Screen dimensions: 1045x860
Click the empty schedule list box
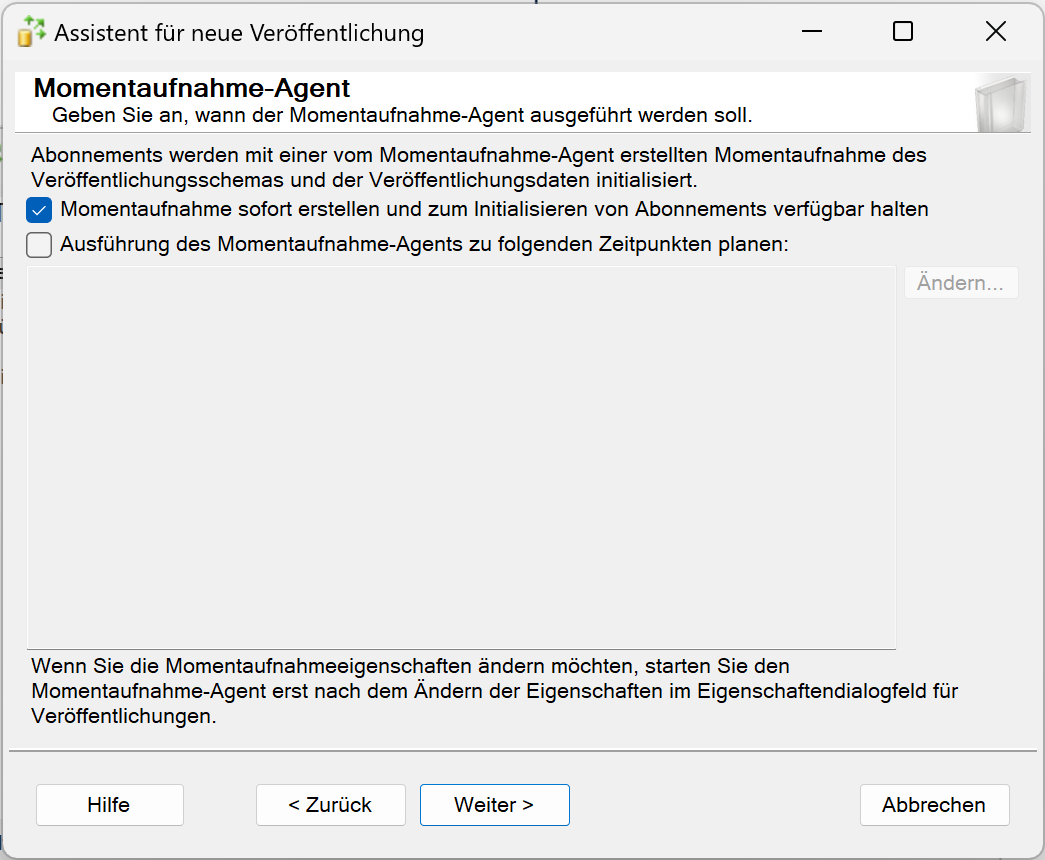coord(461,457)
